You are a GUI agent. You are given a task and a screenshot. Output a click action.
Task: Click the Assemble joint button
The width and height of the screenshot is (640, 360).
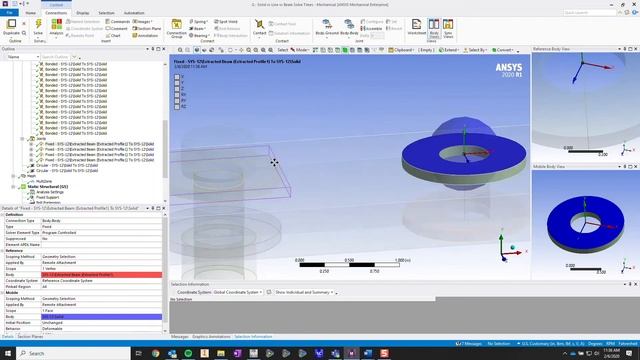coord(371,29)
